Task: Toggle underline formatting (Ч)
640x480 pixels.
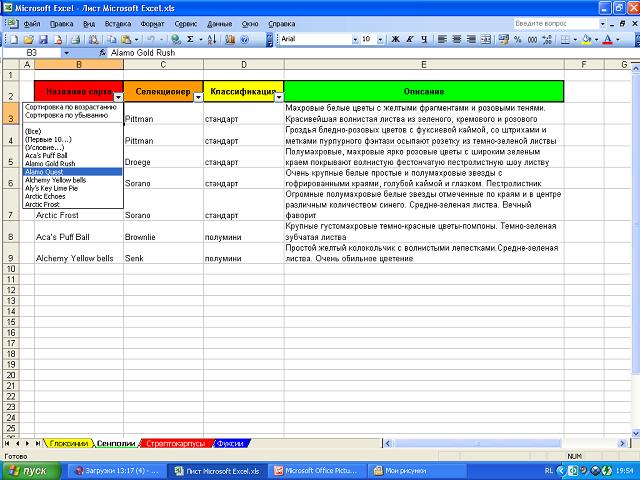Action: coord(424,39)
